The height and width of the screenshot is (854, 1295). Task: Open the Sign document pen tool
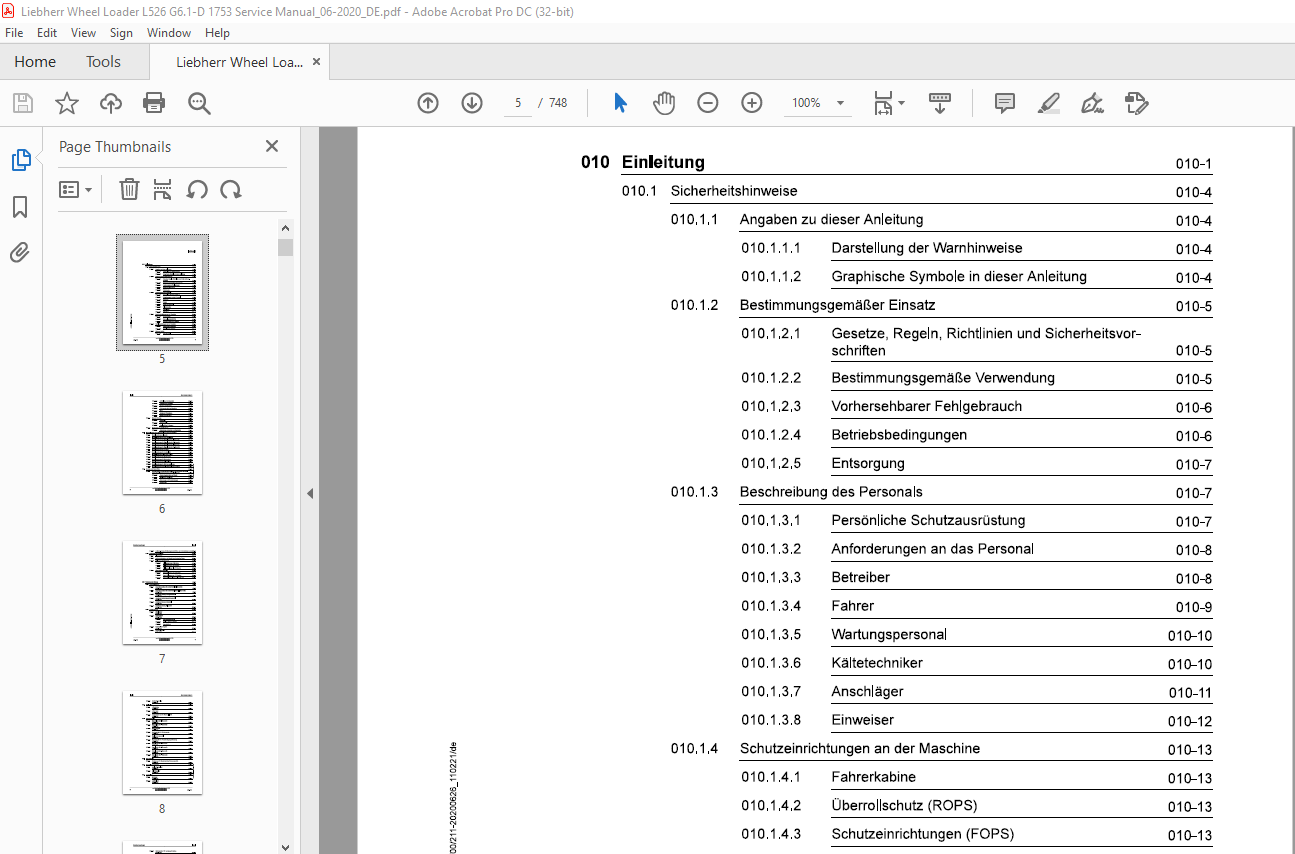click(1093, 103)
